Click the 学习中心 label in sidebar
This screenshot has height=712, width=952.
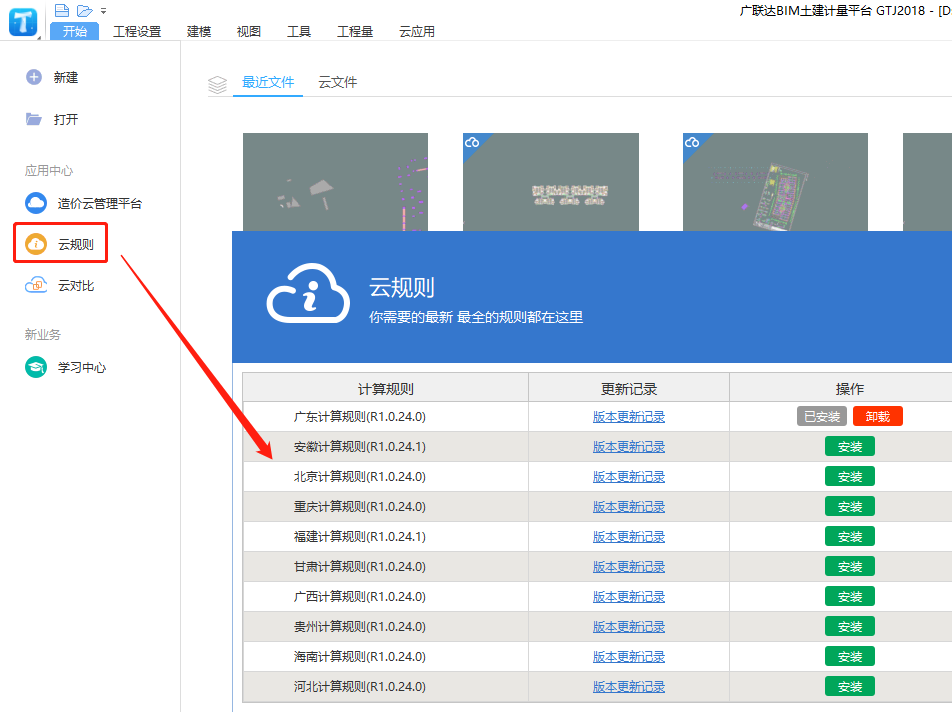82,367
